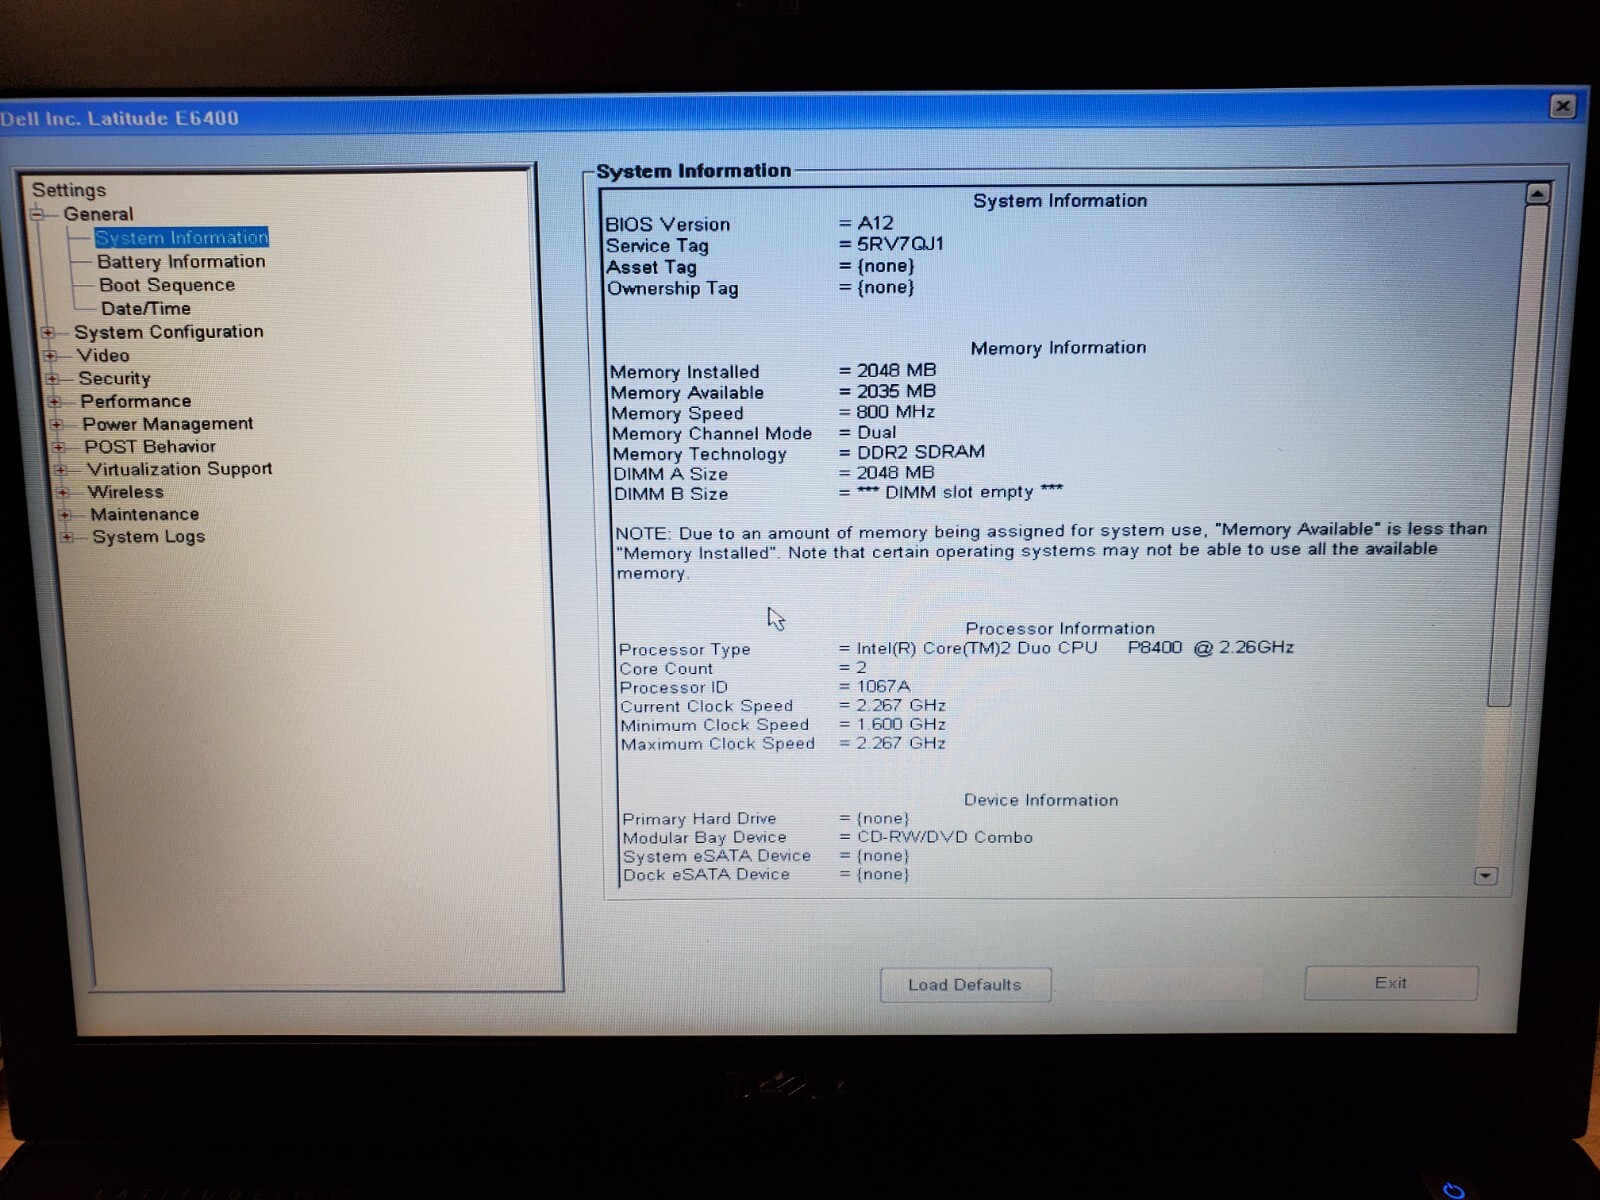The width and height of the screenshot is (1600, 1200).
Task: Click the BIOS Version value A12
Action: pos(875,223)
